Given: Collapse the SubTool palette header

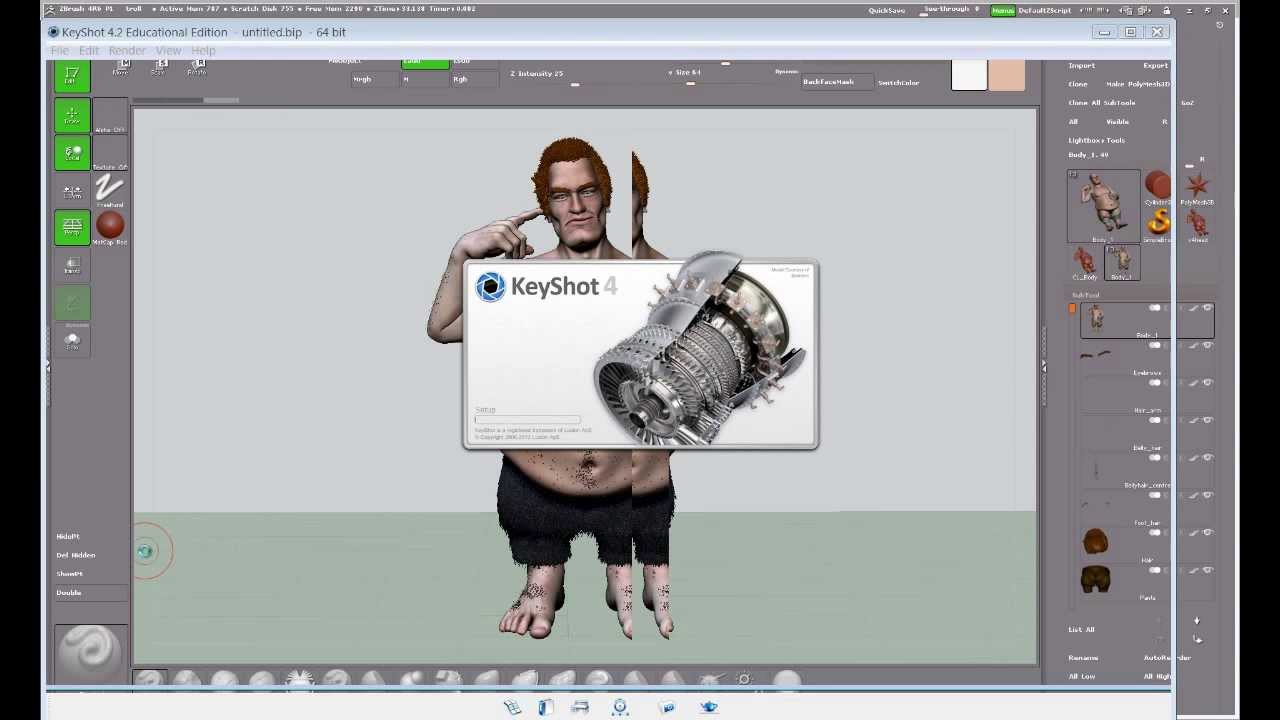Looking at the screenshot, I should coord(1086,295).
